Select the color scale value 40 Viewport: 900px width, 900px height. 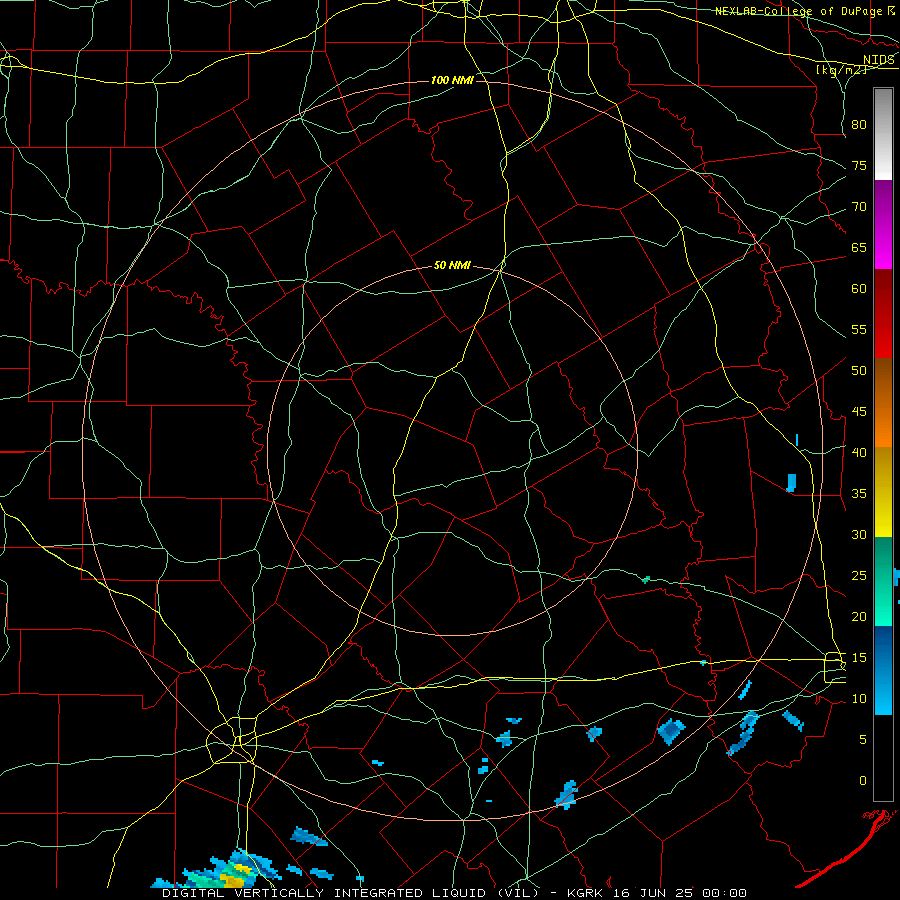[x=859, y=452]
